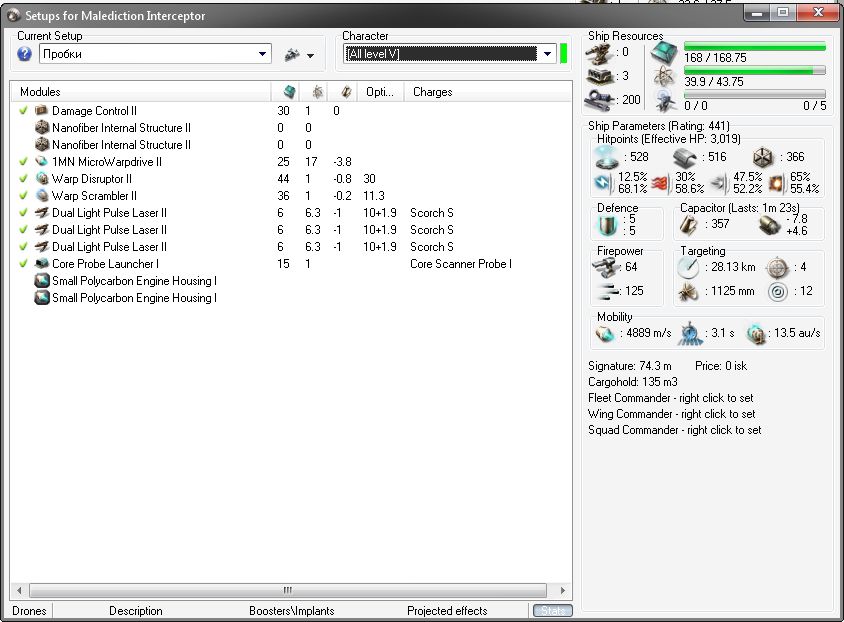Toggle the first Dual Light Pulse Laser II checkmark

pyautogui.click(x=23, y=213)
